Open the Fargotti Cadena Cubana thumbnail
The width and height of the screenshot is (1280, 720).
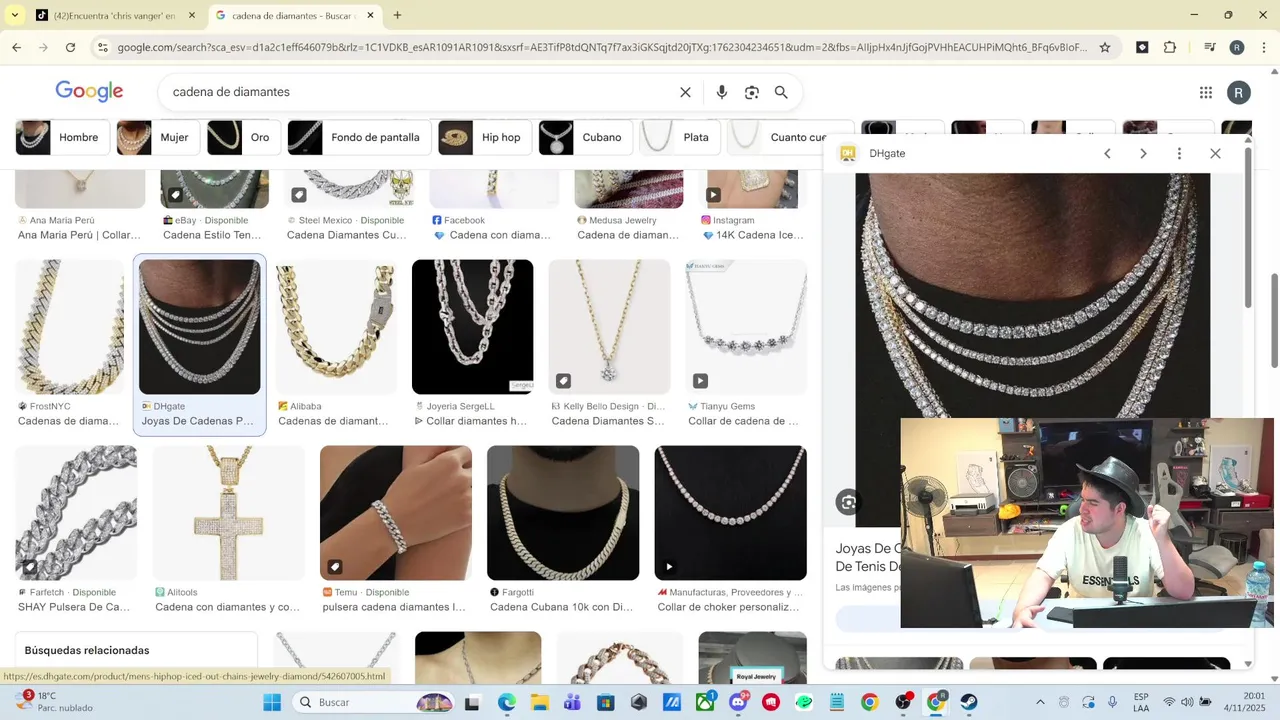point(563,513)
